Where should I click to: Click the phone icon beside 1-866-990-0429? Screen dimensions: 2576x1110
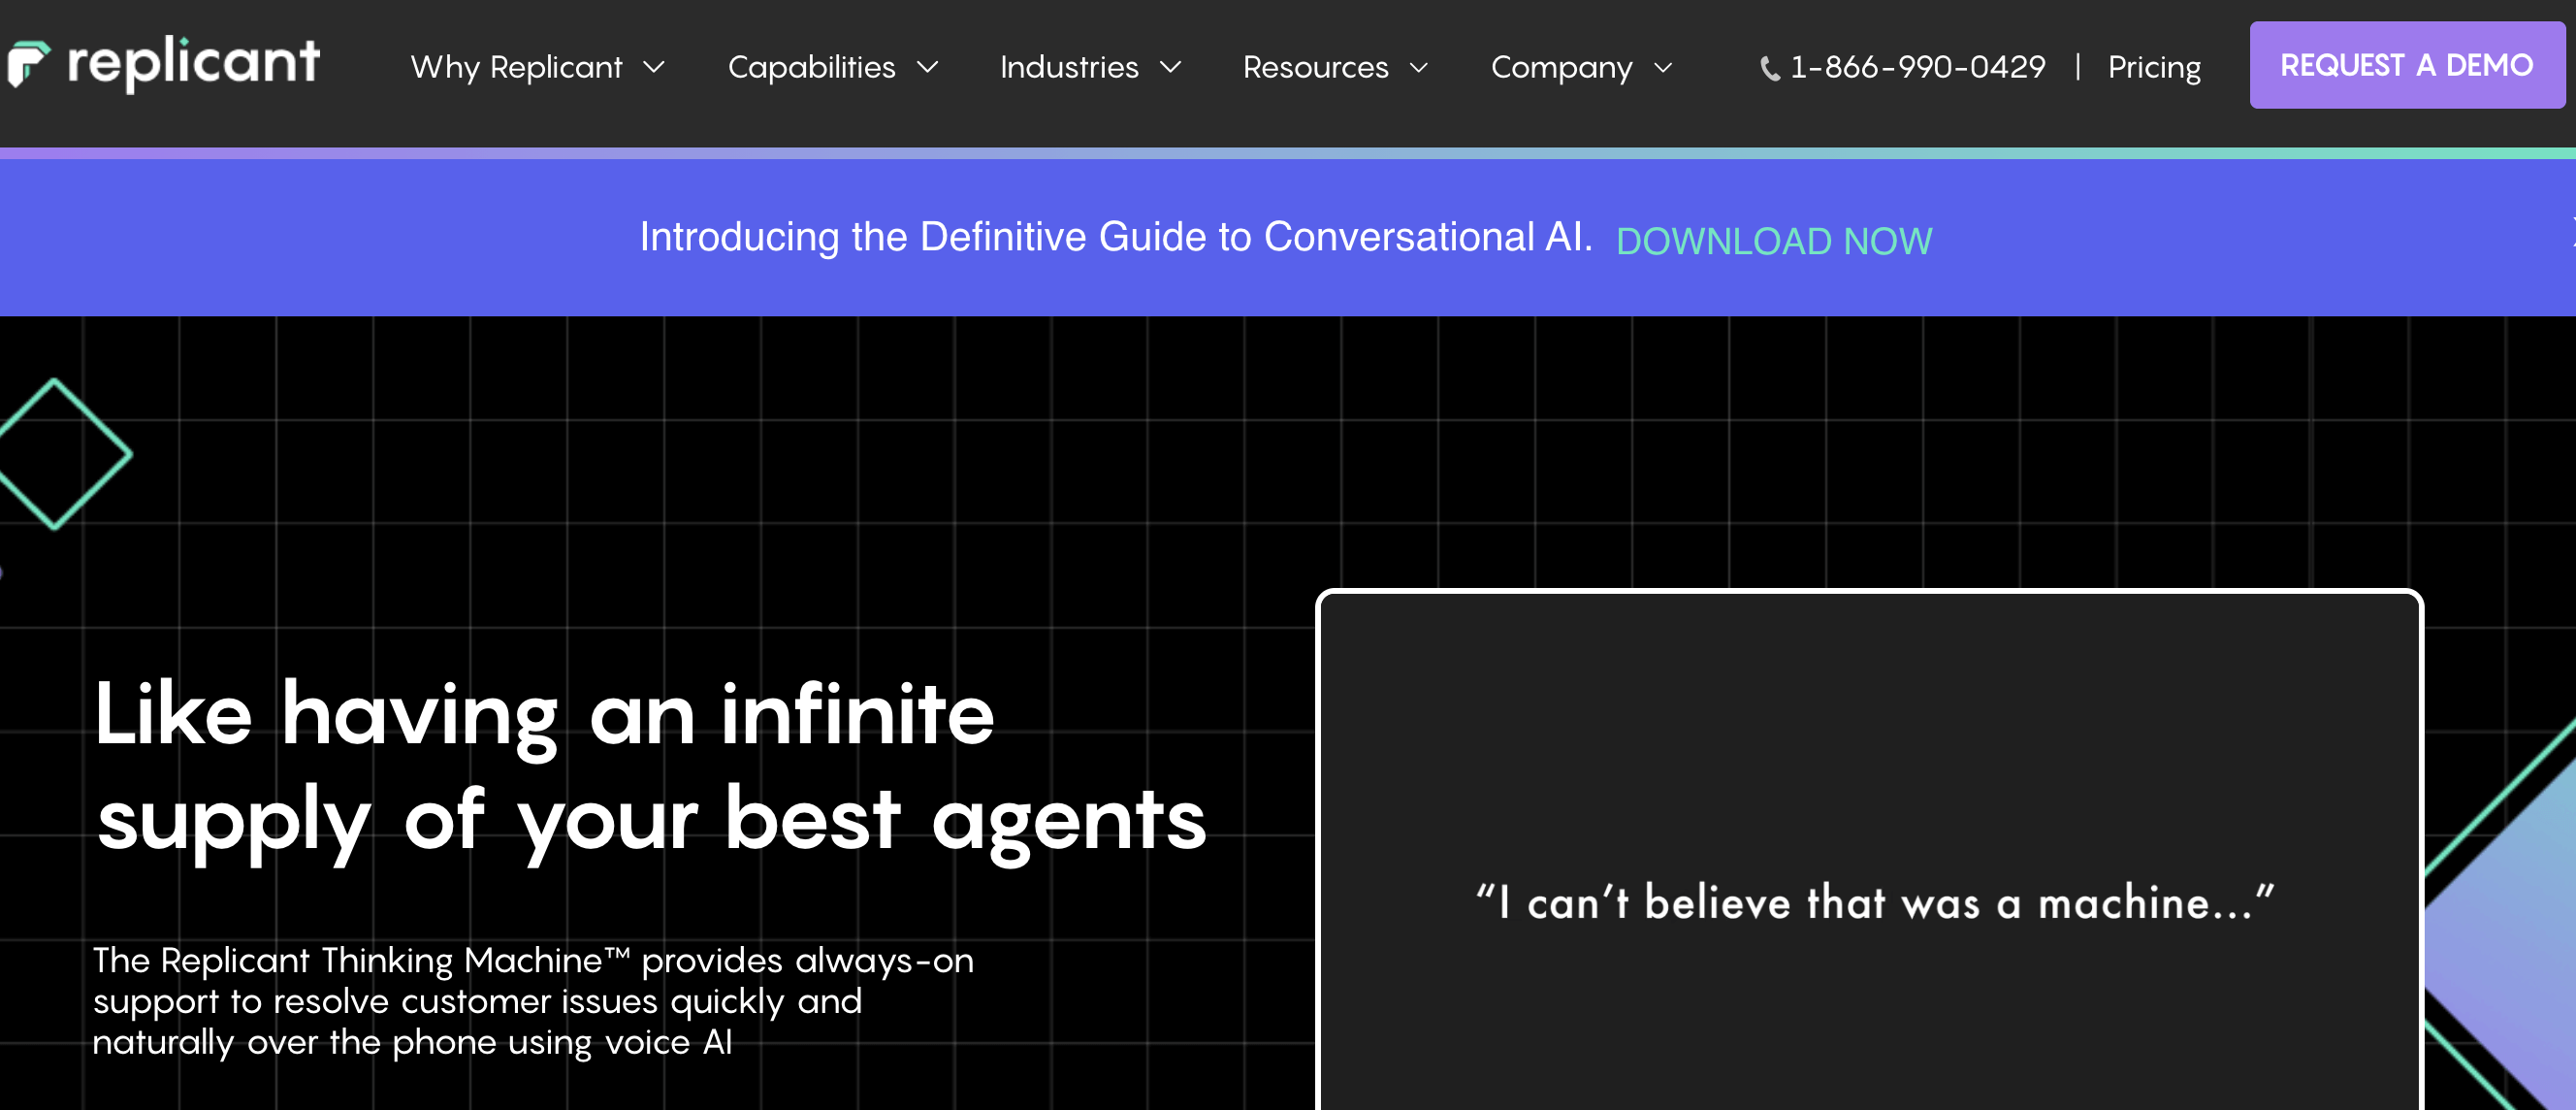(1769, 68)
